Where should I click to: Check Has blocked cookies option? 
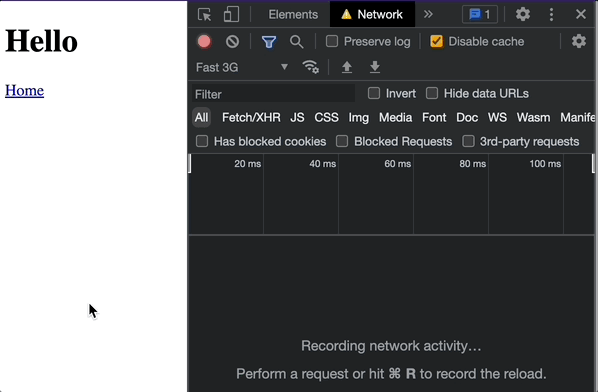click(x=202, y=141)
